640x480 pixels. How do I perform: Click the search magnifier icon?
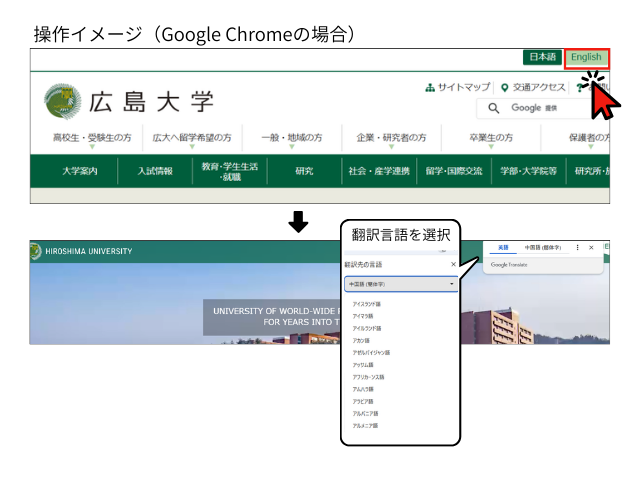(494, 108)
